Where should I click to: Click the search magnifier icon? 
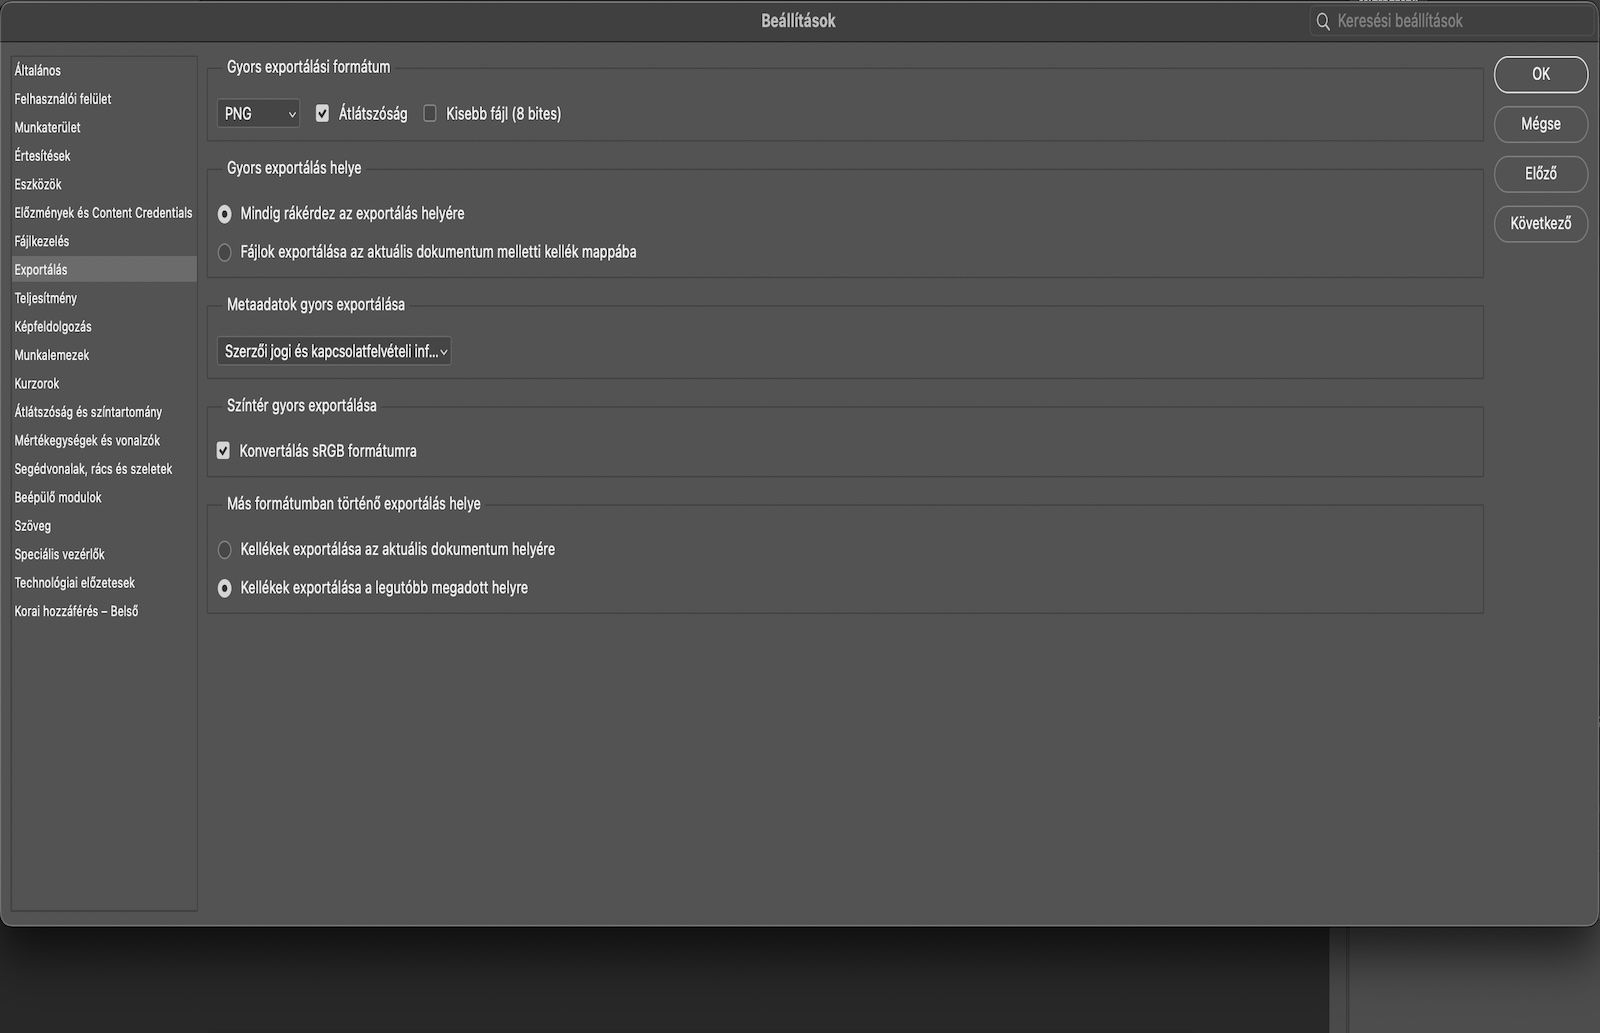click(x=1323, y=21)
